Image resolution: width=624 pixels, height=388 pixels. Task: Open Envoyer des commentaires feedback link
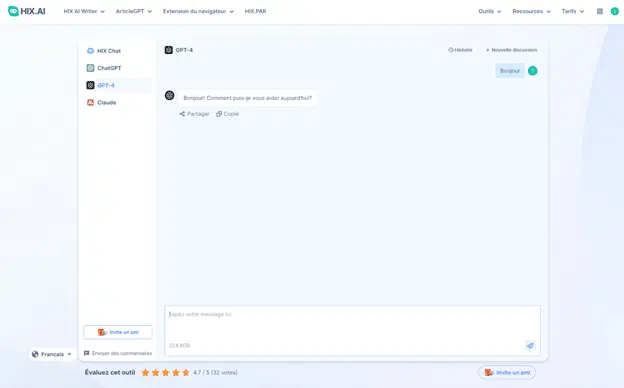point(118,353)
